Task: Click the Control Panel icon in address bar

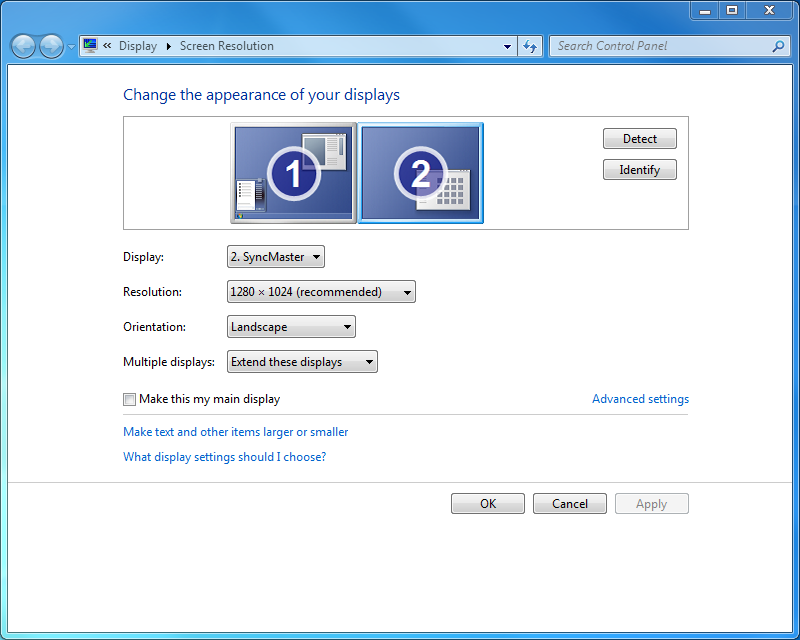Action: click(x=90, y=46)
